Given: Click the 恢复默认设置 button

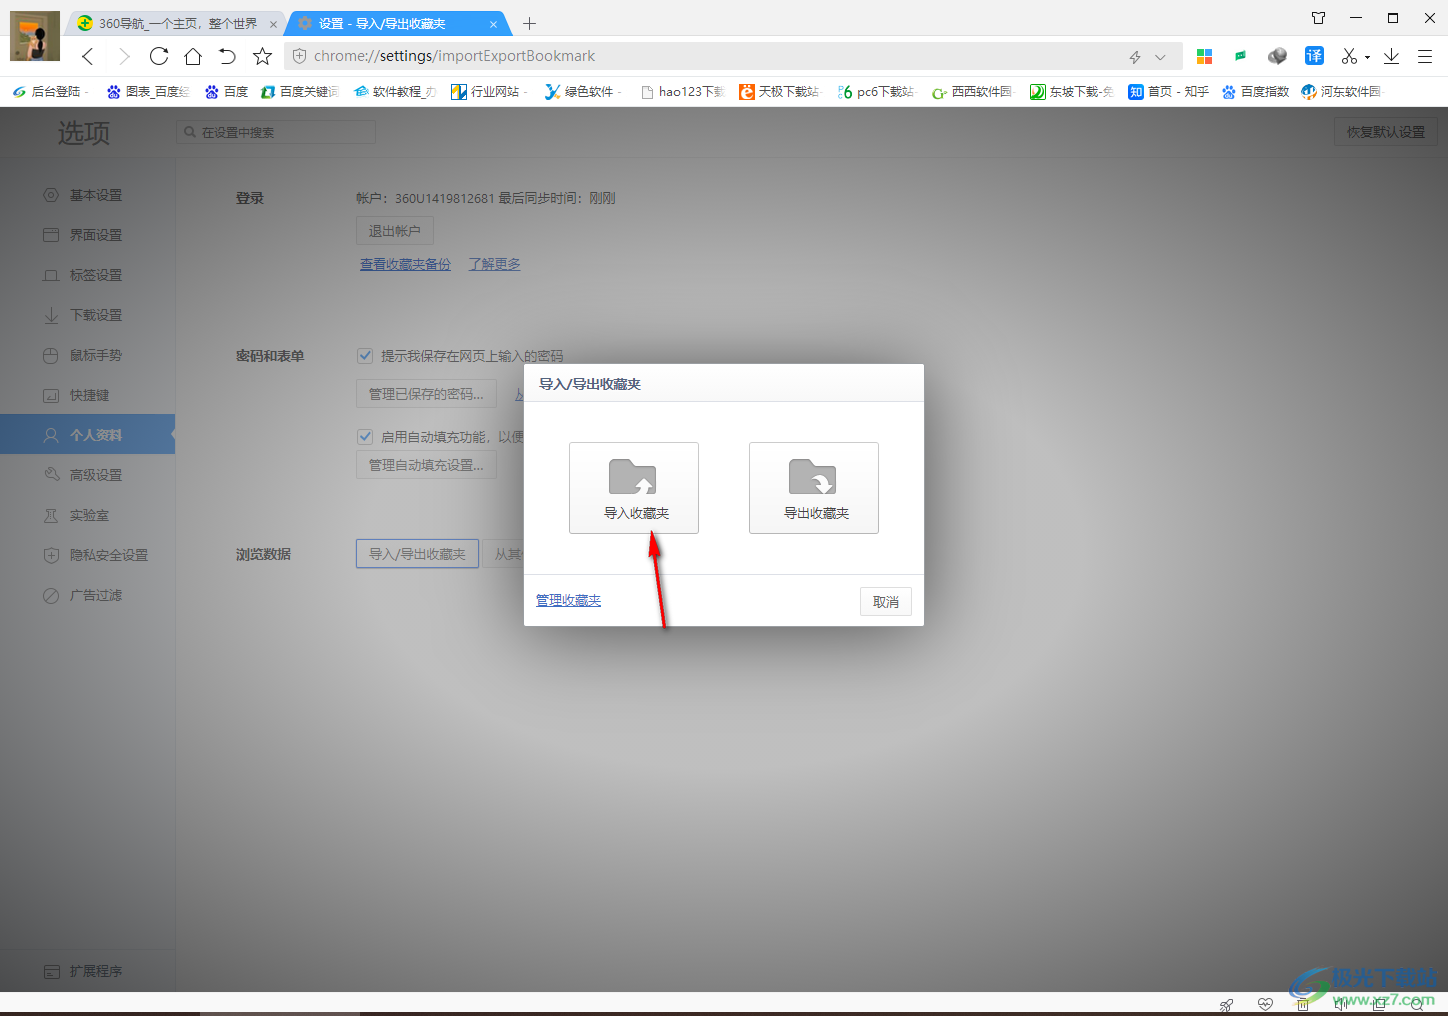Looking at the screenshot, I should (x=1385, y=132).
